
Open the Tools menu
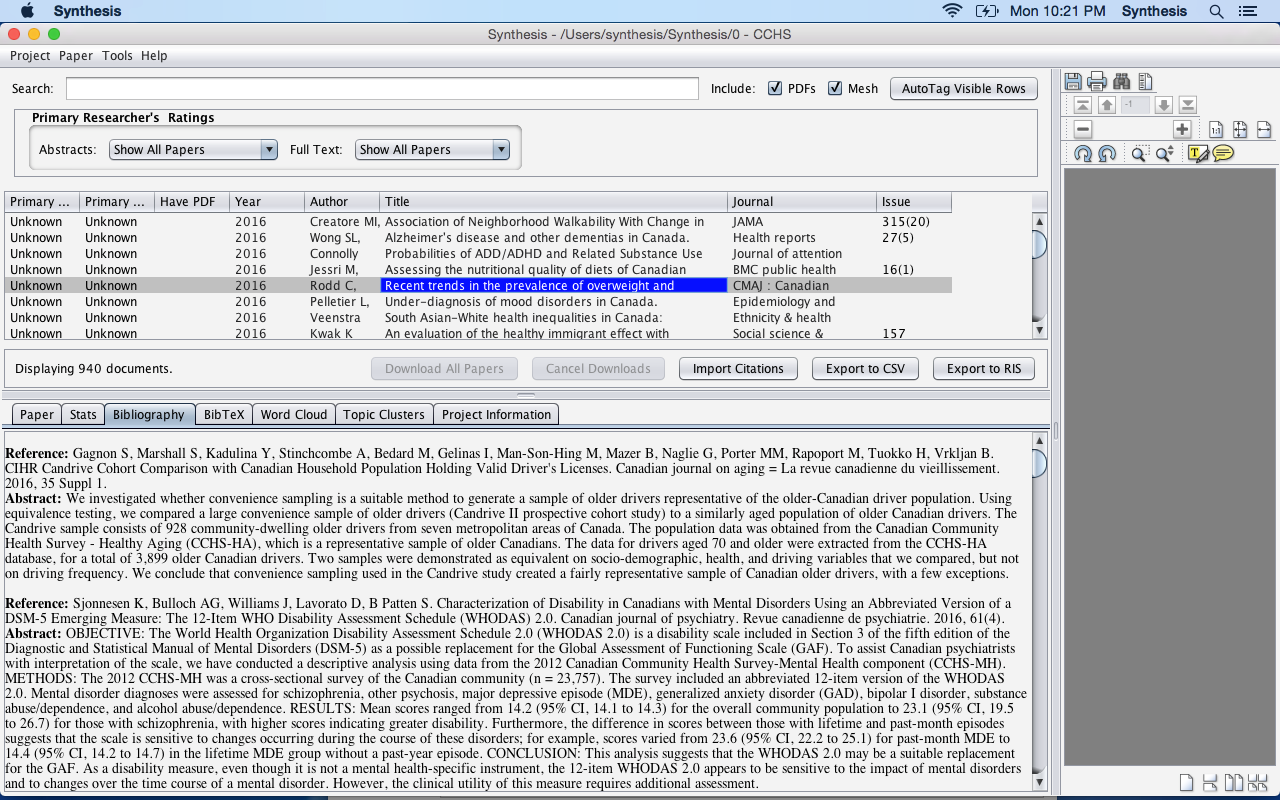117,56
